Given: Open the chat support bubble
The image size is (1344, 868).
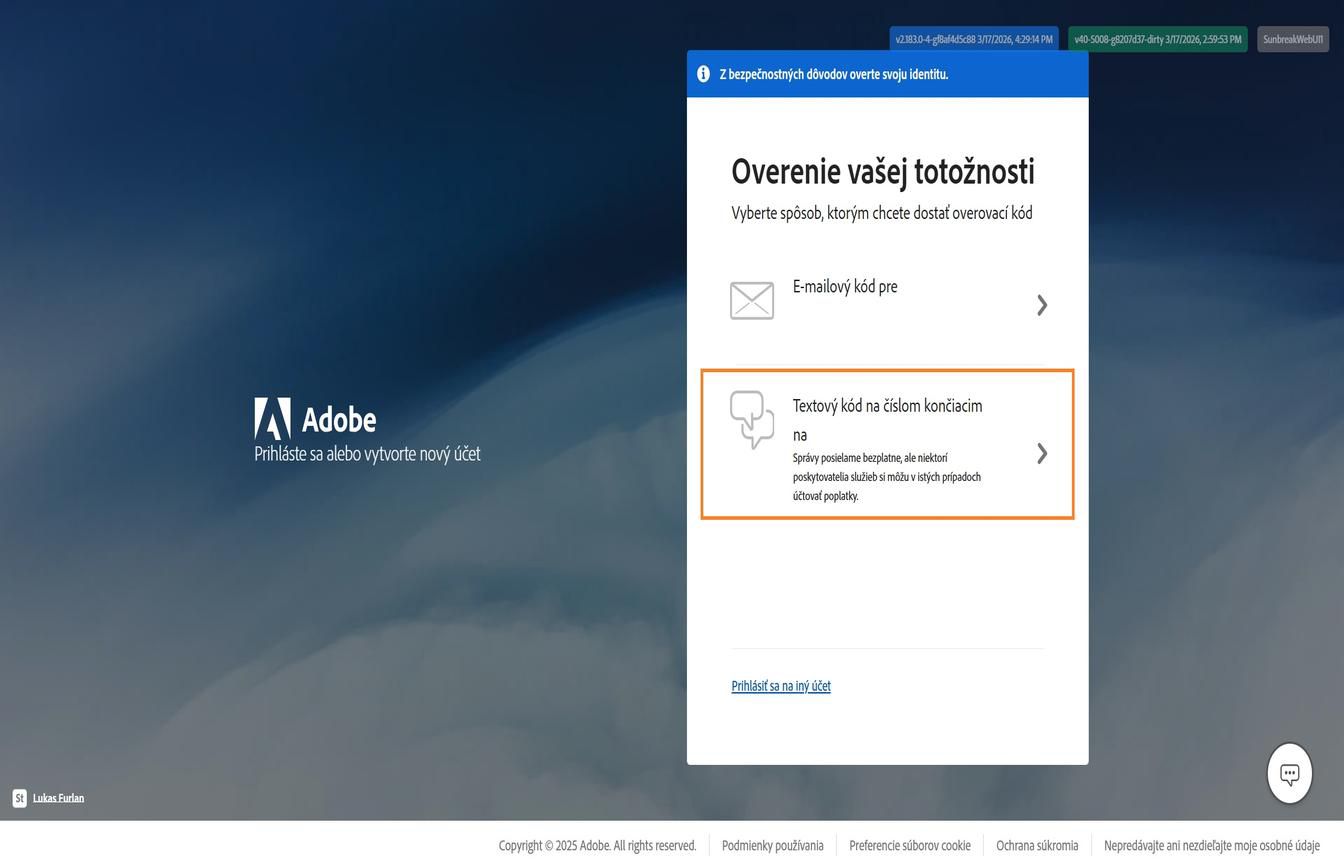Looking at the screenshot, I should click(x=1289, y=772).
